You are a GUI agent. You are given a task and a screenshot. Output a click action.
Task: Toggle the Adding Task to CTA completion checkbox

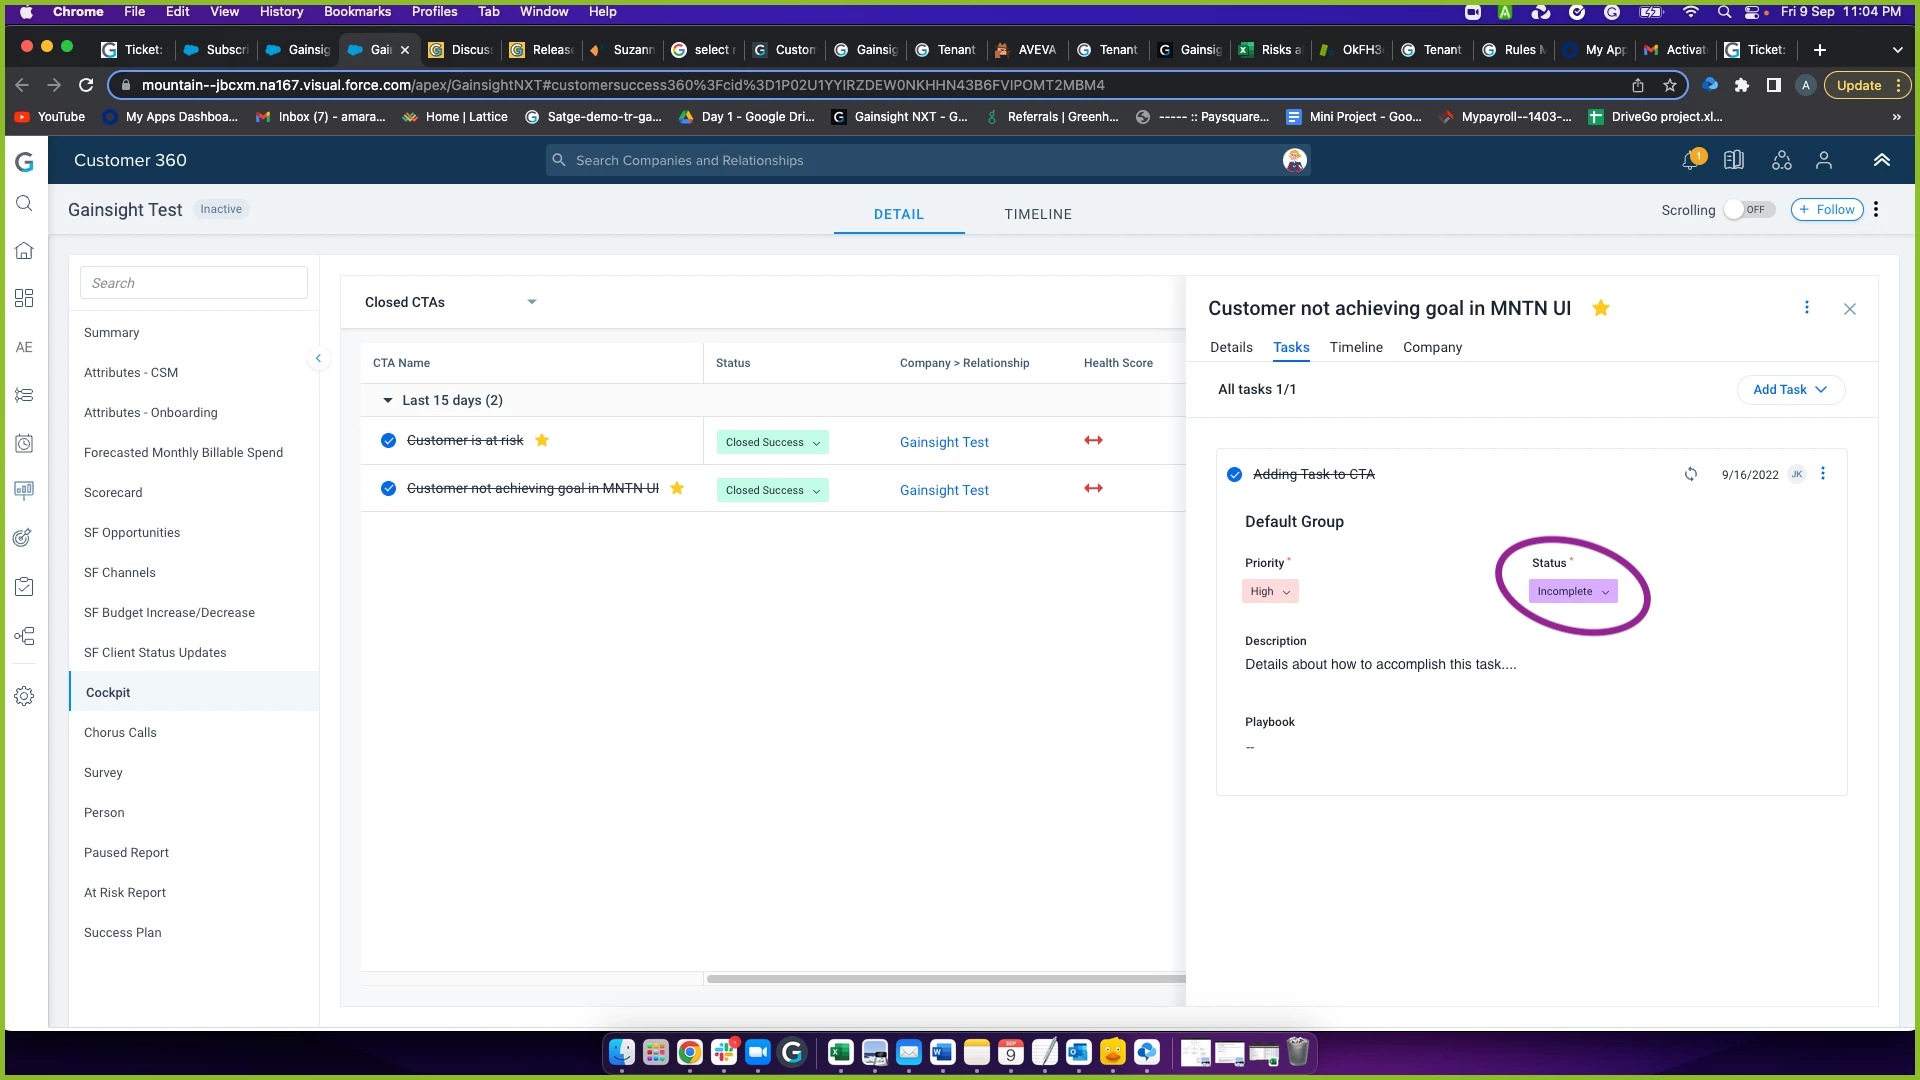(x=1234, y=475)
